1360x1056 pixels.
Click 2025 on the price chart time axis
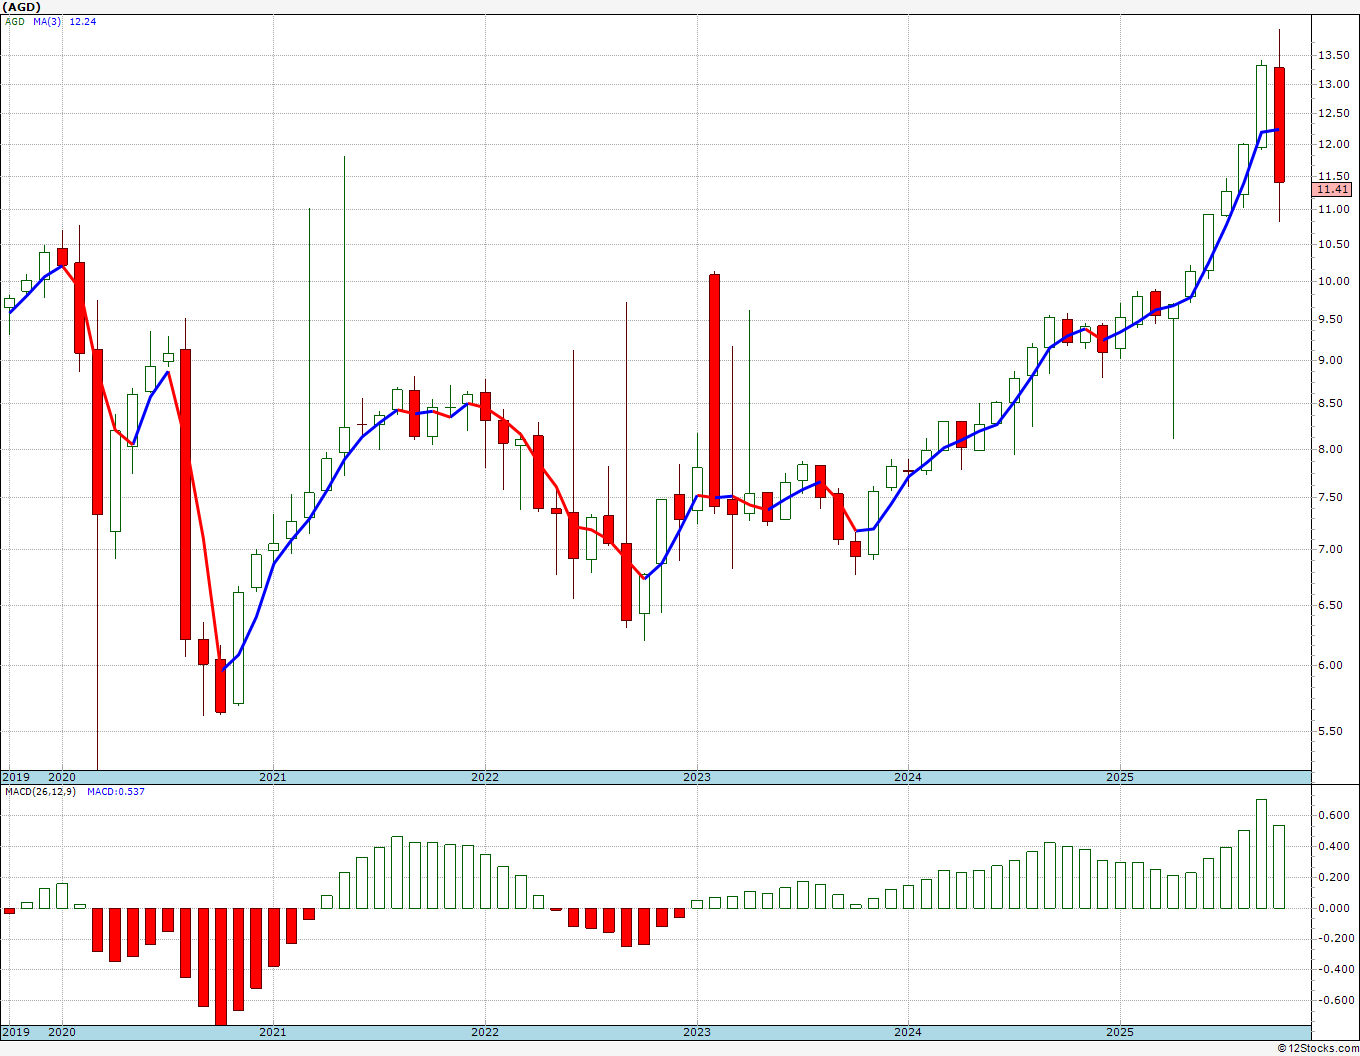tap(1120, 777)
